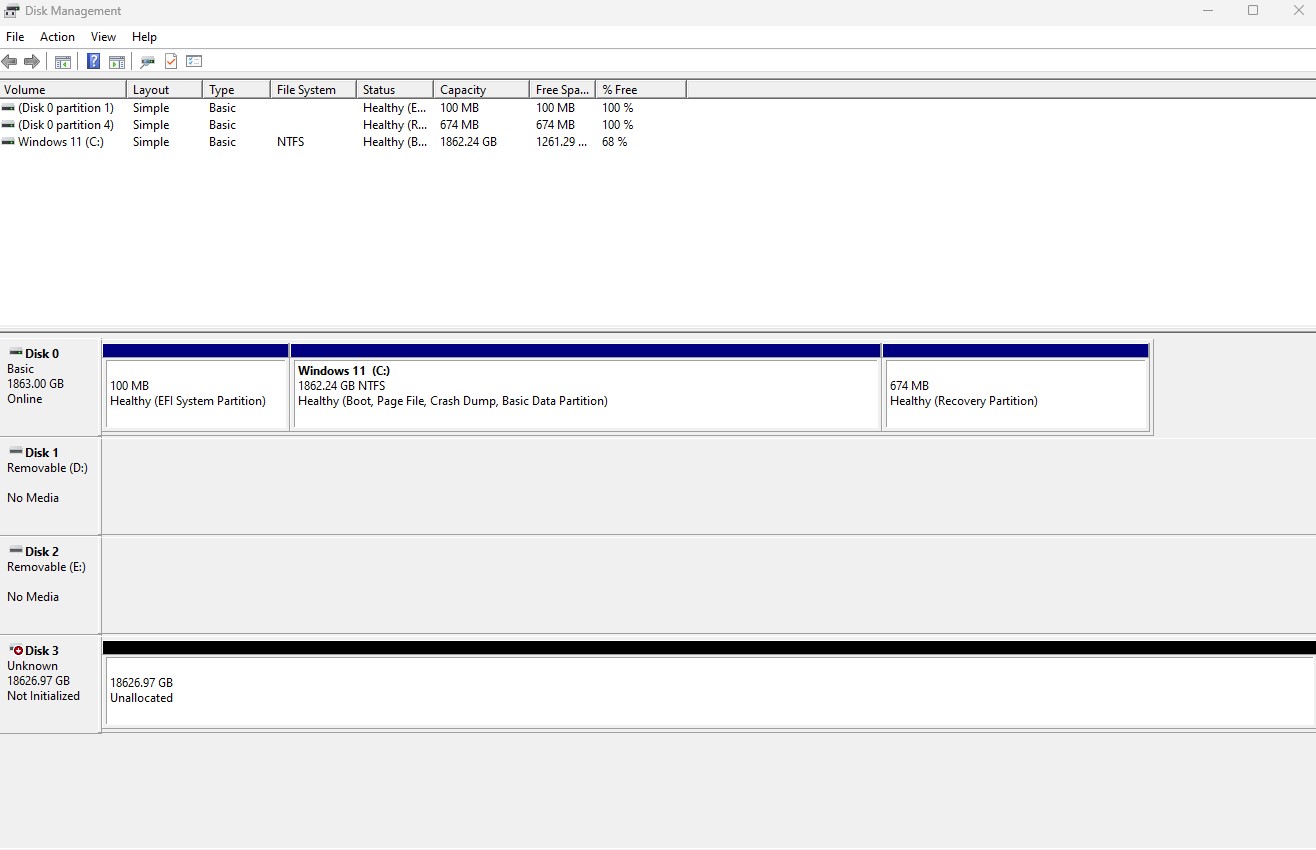Select the Windows 11 (C:) partition block

coord(585,394)
